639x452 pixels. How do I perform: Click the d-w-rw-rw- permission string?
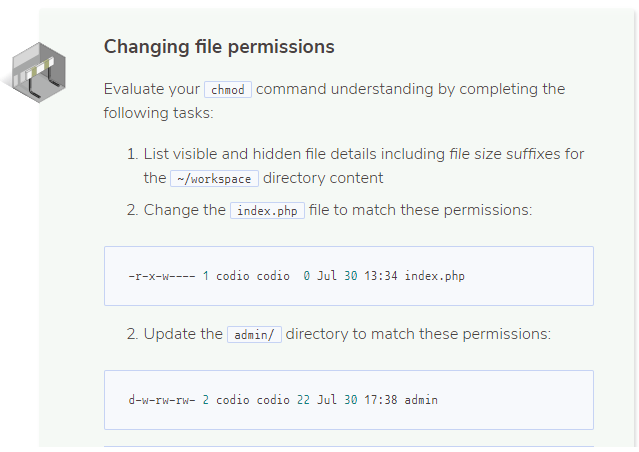click(162, 400)
